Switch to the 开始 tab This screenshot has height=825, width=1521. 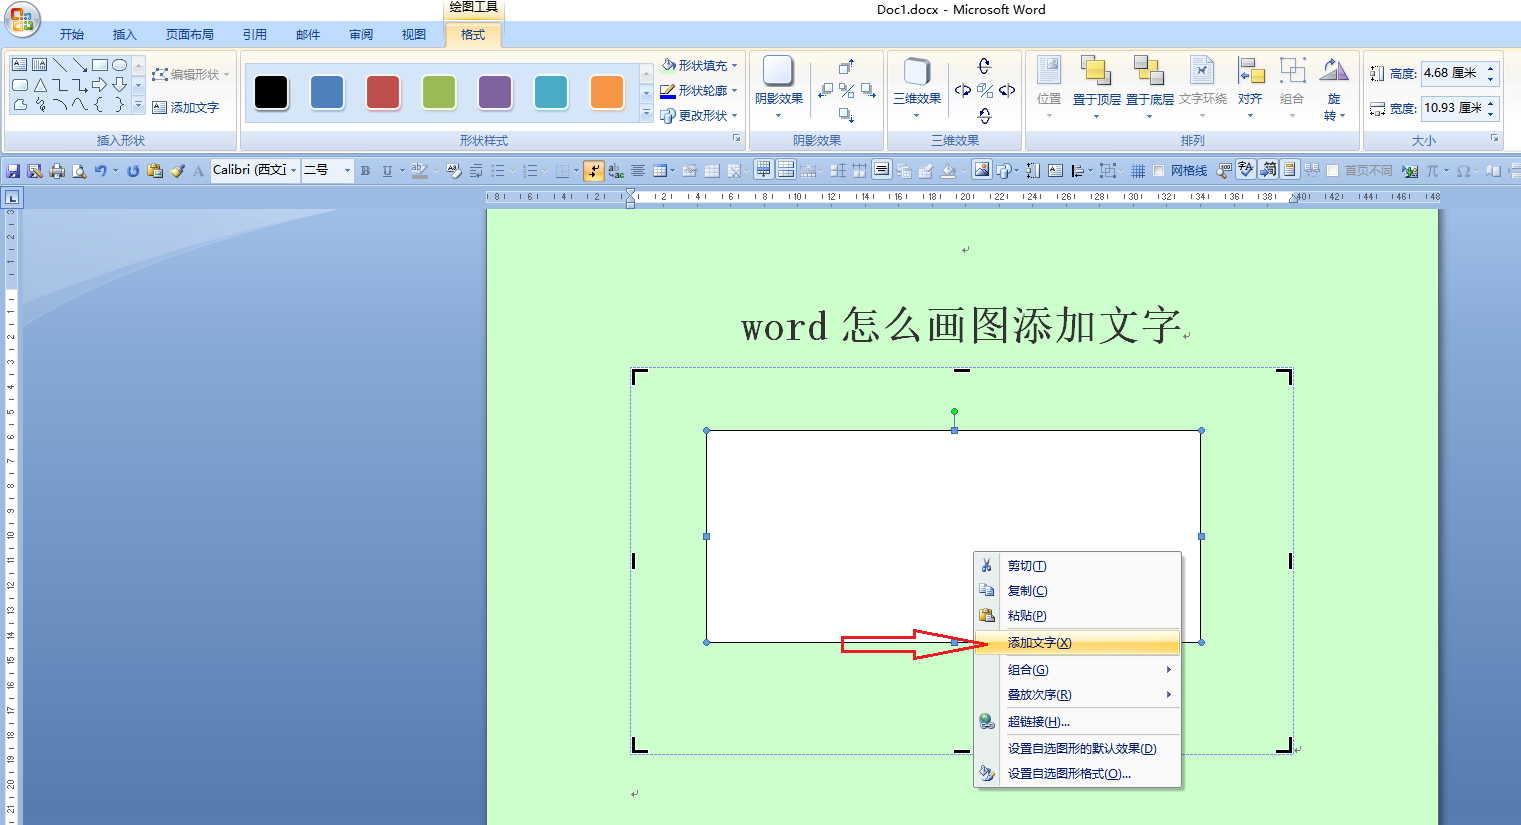72,35
